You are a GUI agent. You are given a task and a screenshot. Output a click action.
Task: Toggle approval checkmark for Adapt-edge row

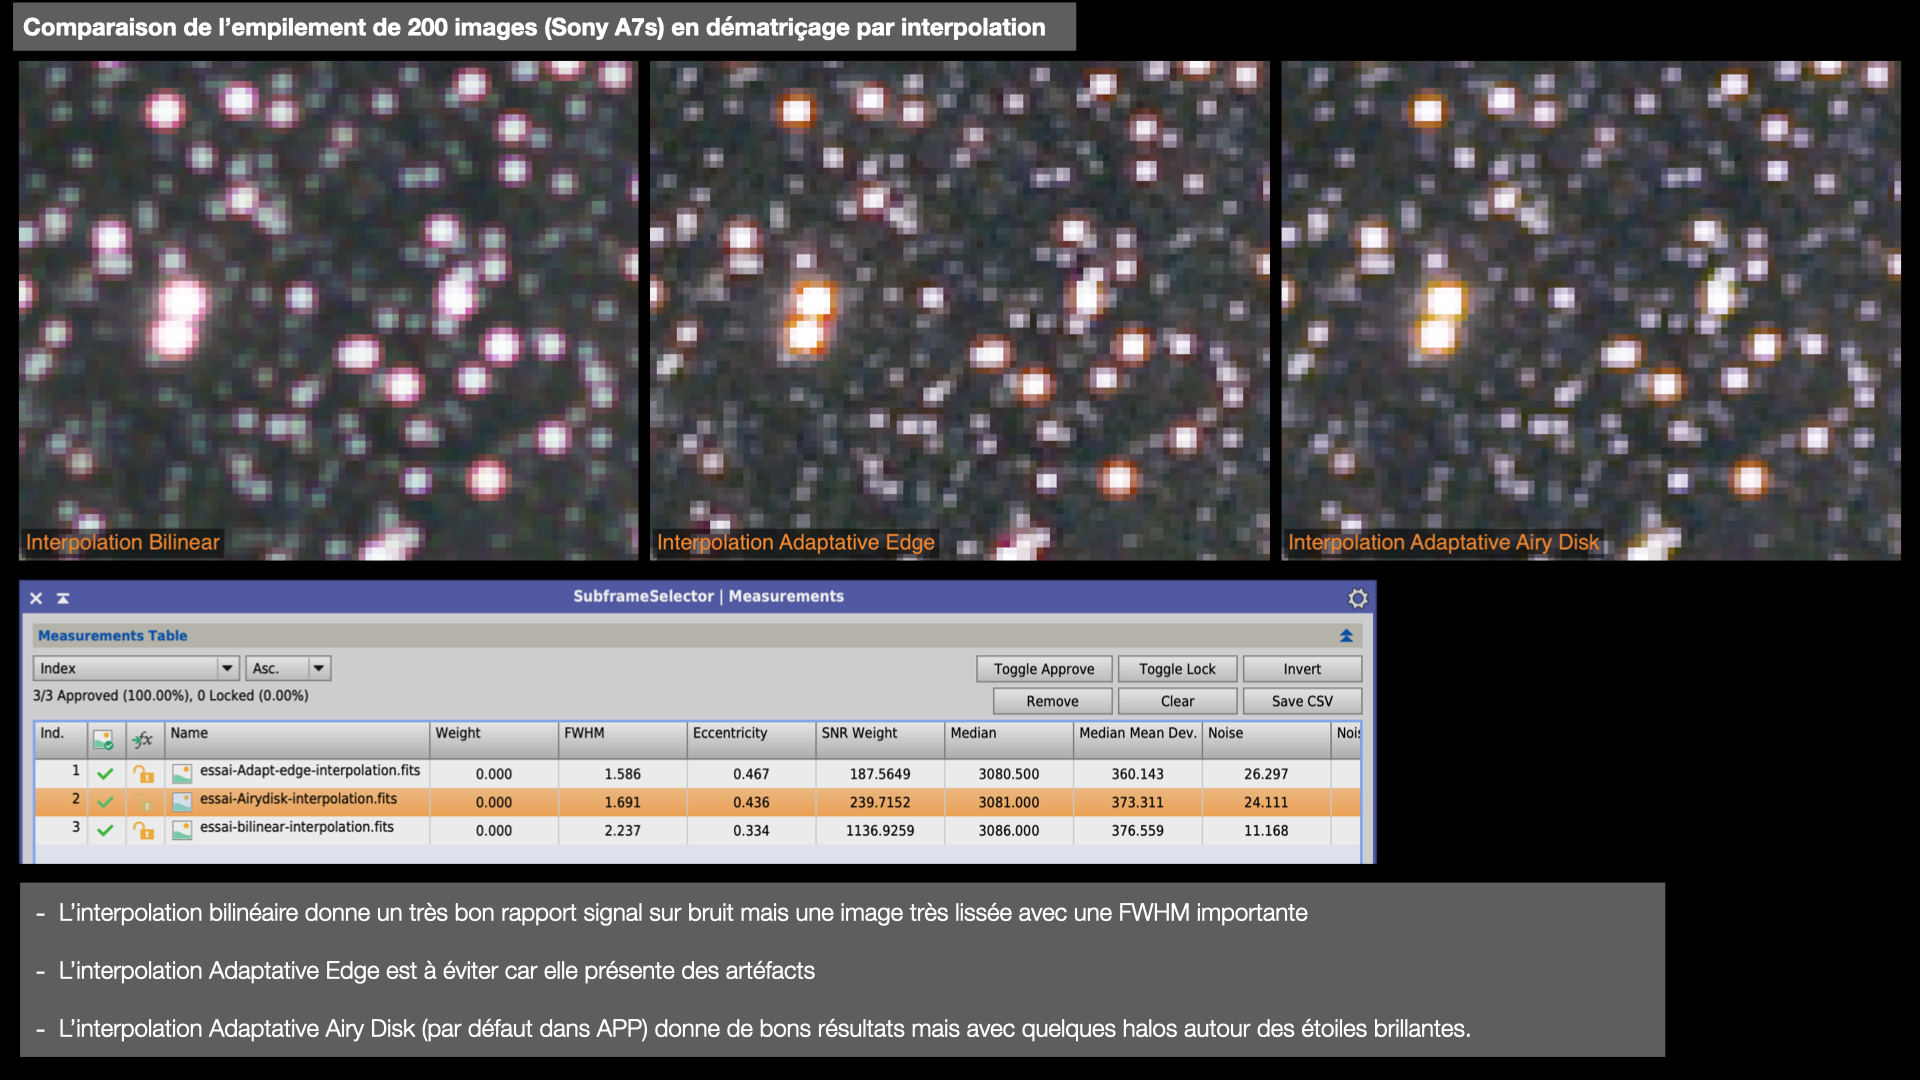pos(105,774)
